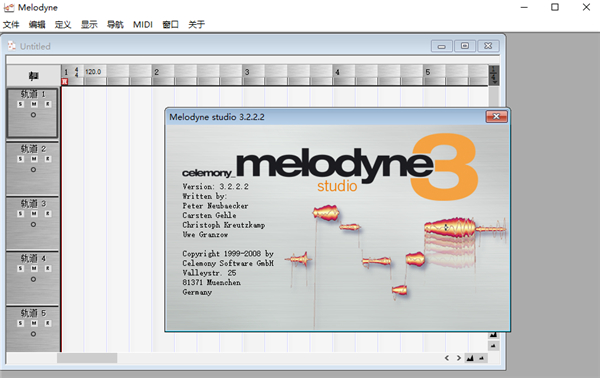Click the vertical zoom-in large mountain icon

pyautogui.click(x=494, y=335)
